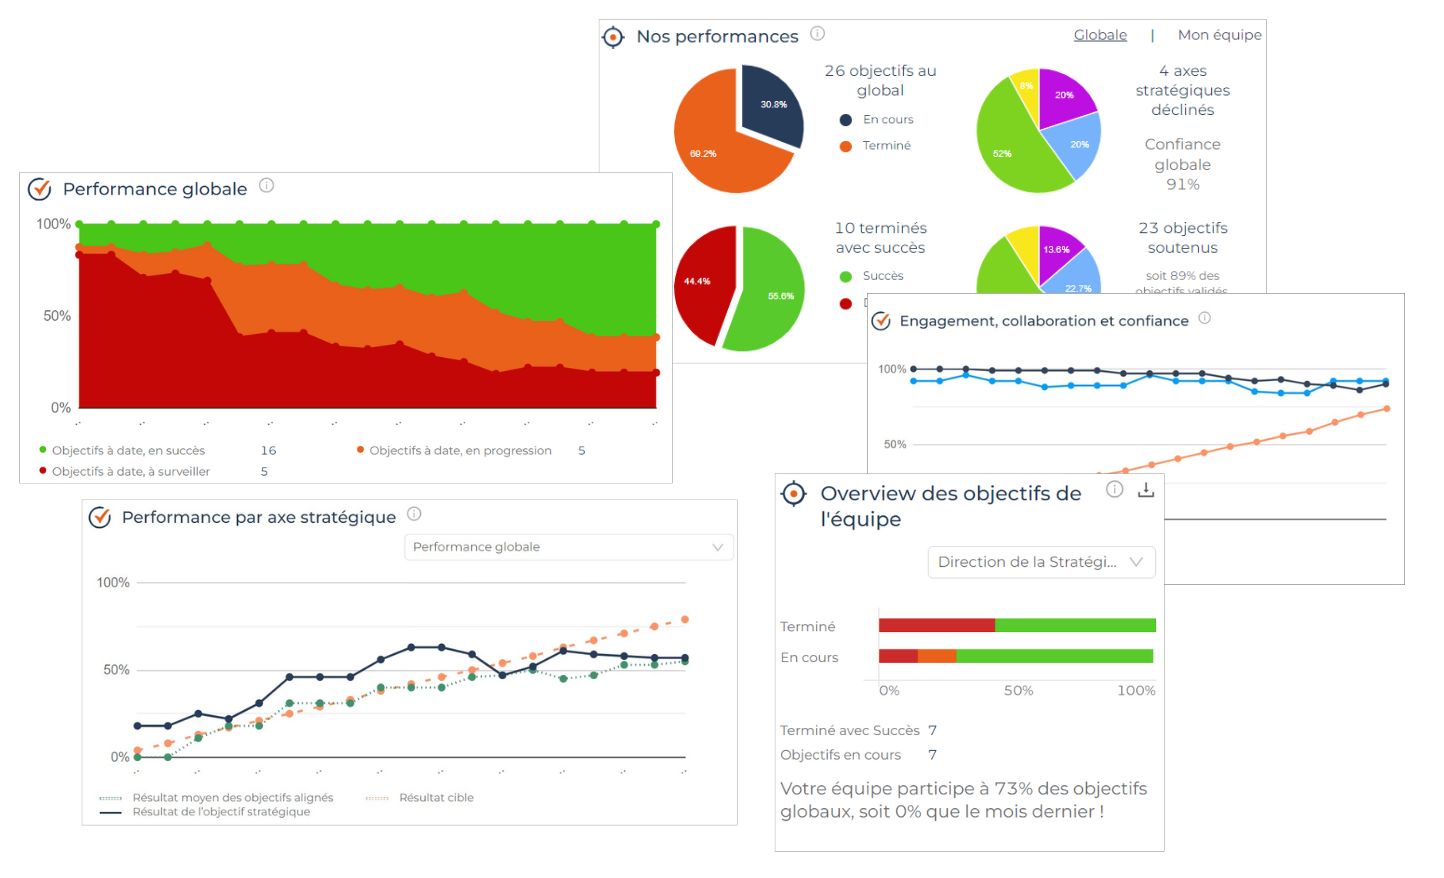
Task: Click the 10 terminés avec succès text
Action: tap(880, 238)
